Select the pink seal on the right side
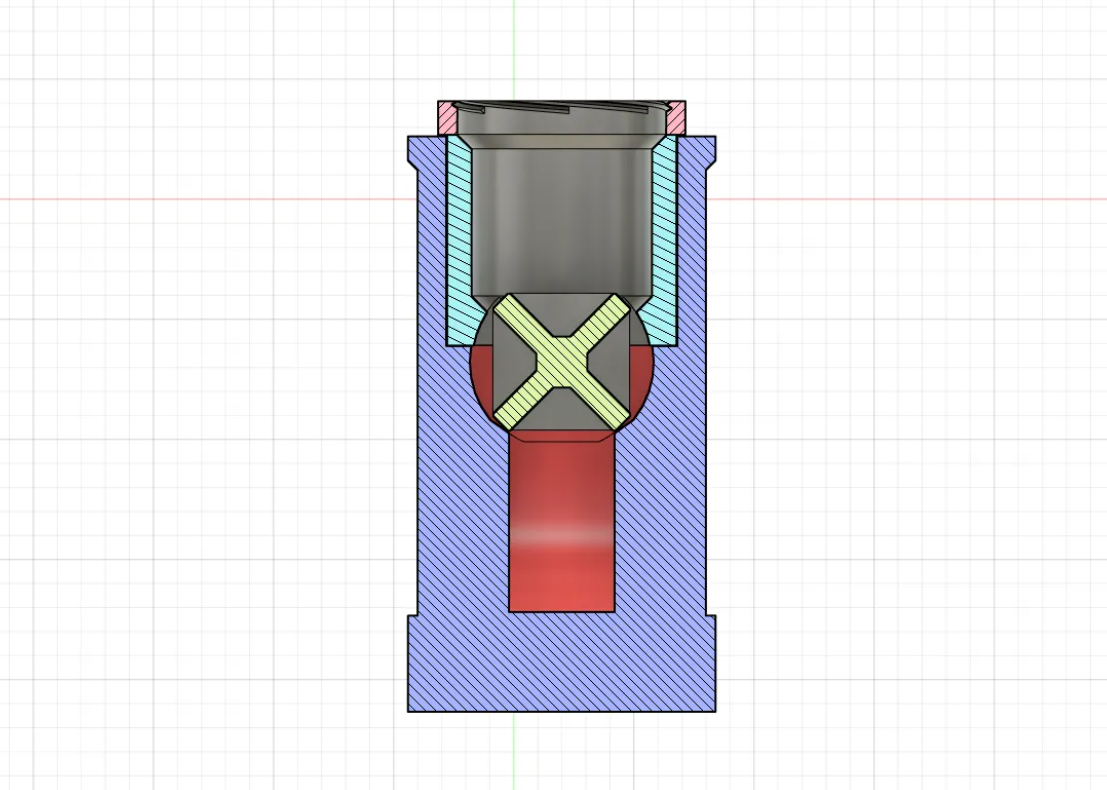1107x790 pixels. (x=676, y=118)
